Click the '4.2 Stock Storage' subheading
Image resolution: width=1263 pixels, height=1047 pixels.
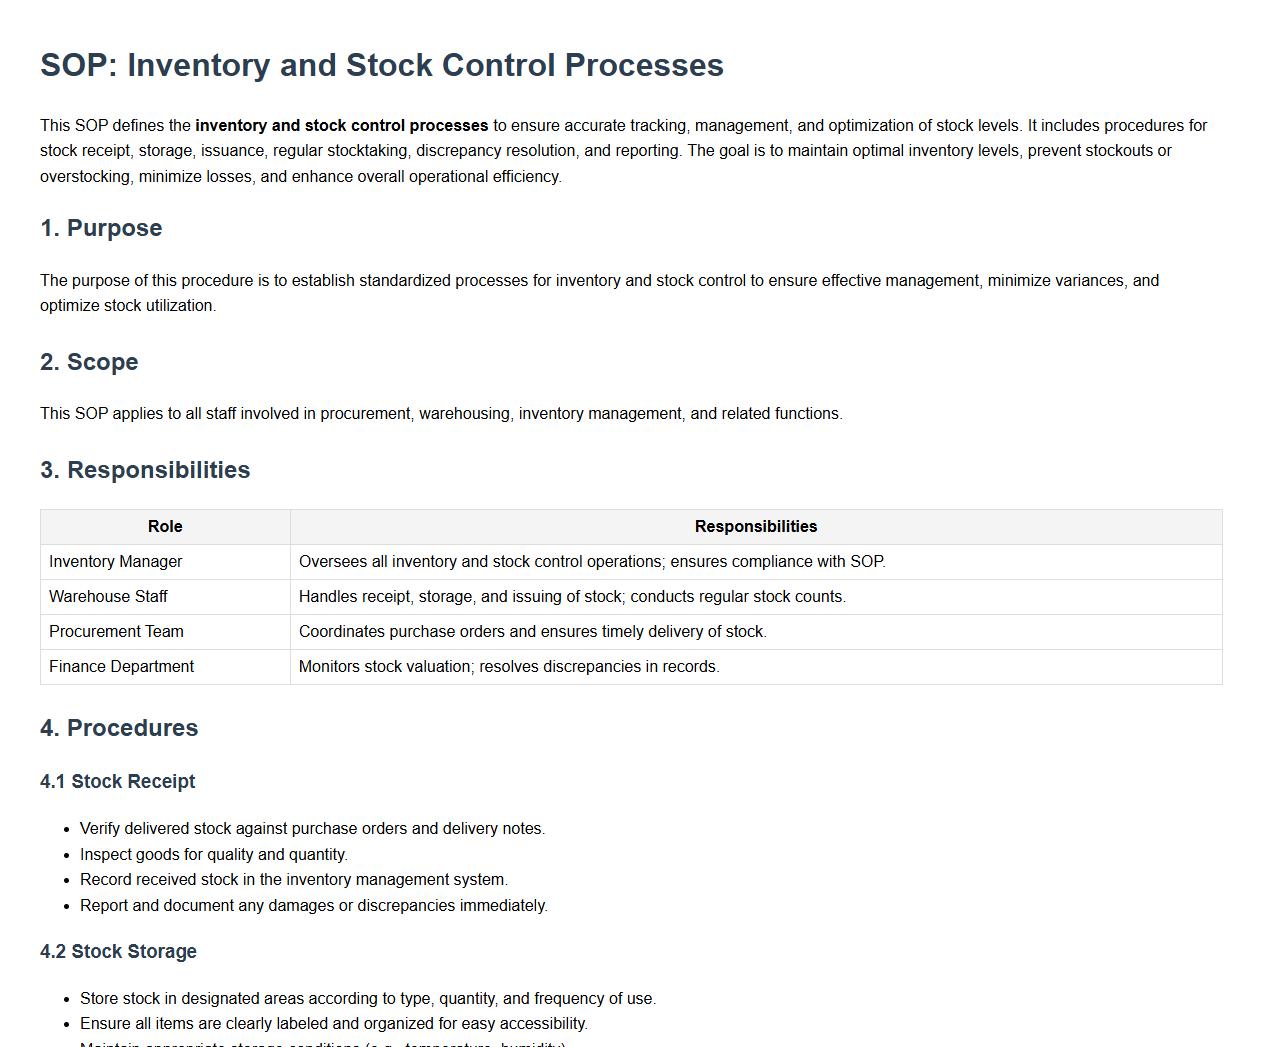(x=118, y=952)
